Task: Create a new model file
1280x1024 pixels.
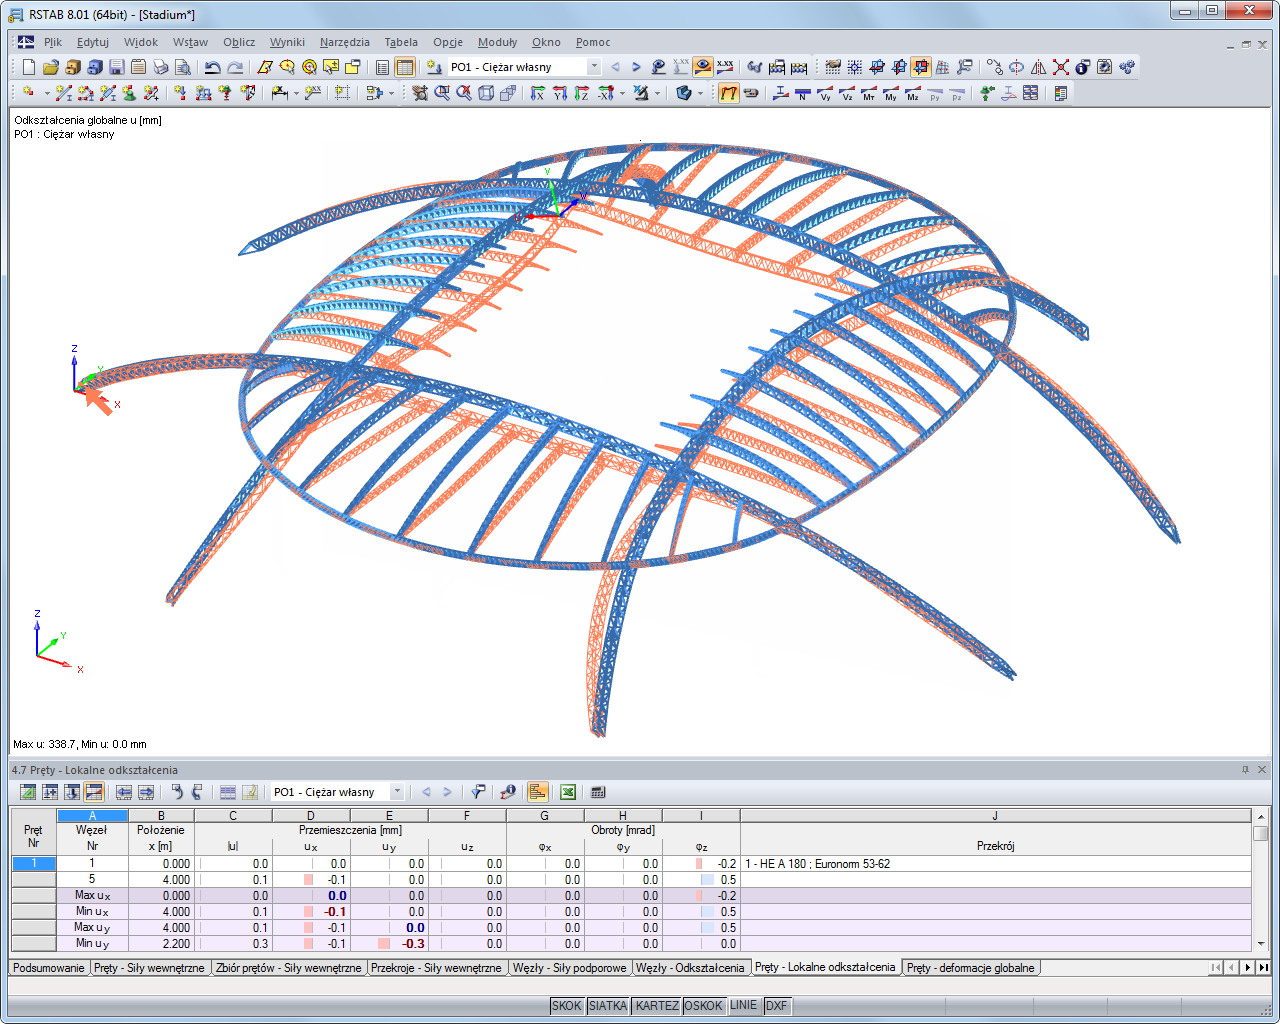Action: (28, 67)
